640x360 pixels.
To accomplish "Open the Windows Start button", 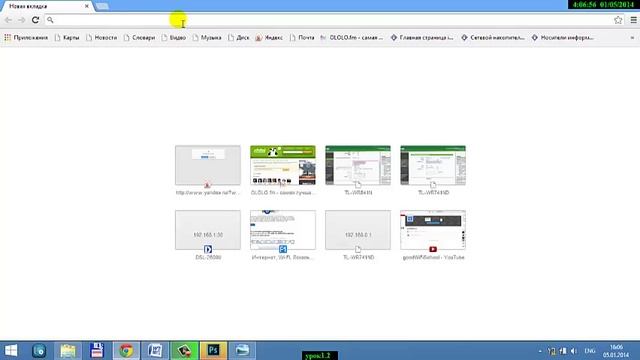I will tap(11, 350).
